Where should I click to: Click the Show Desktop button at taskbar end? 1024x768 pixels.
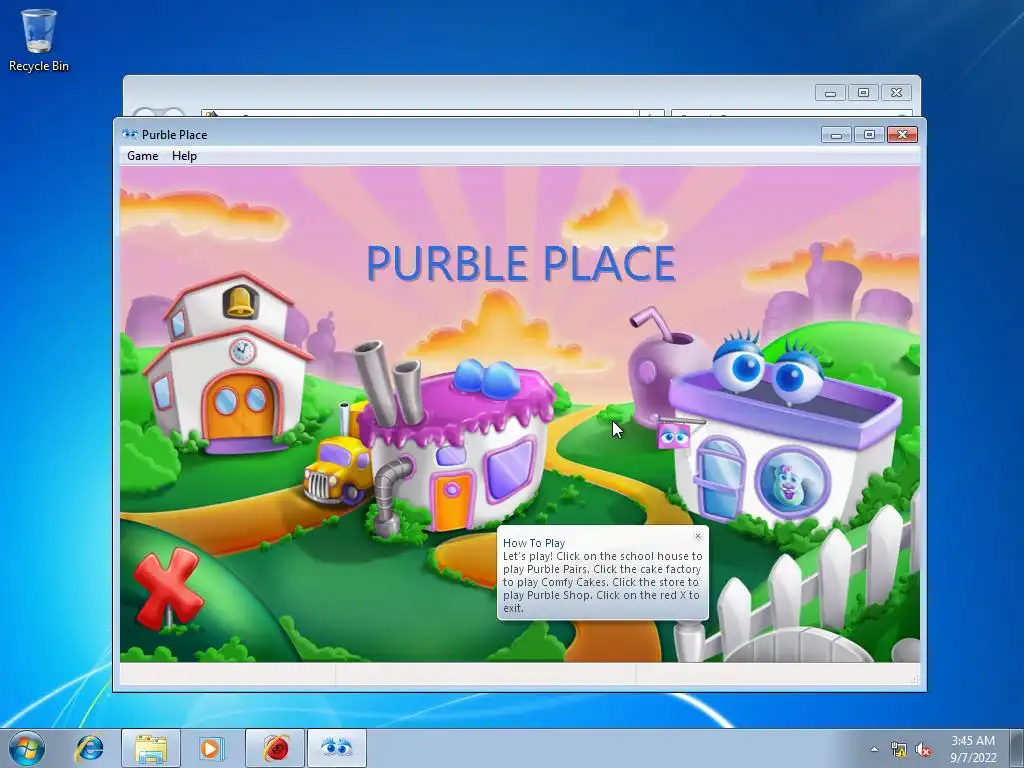pyautogui.click(x=1016, y=748)
